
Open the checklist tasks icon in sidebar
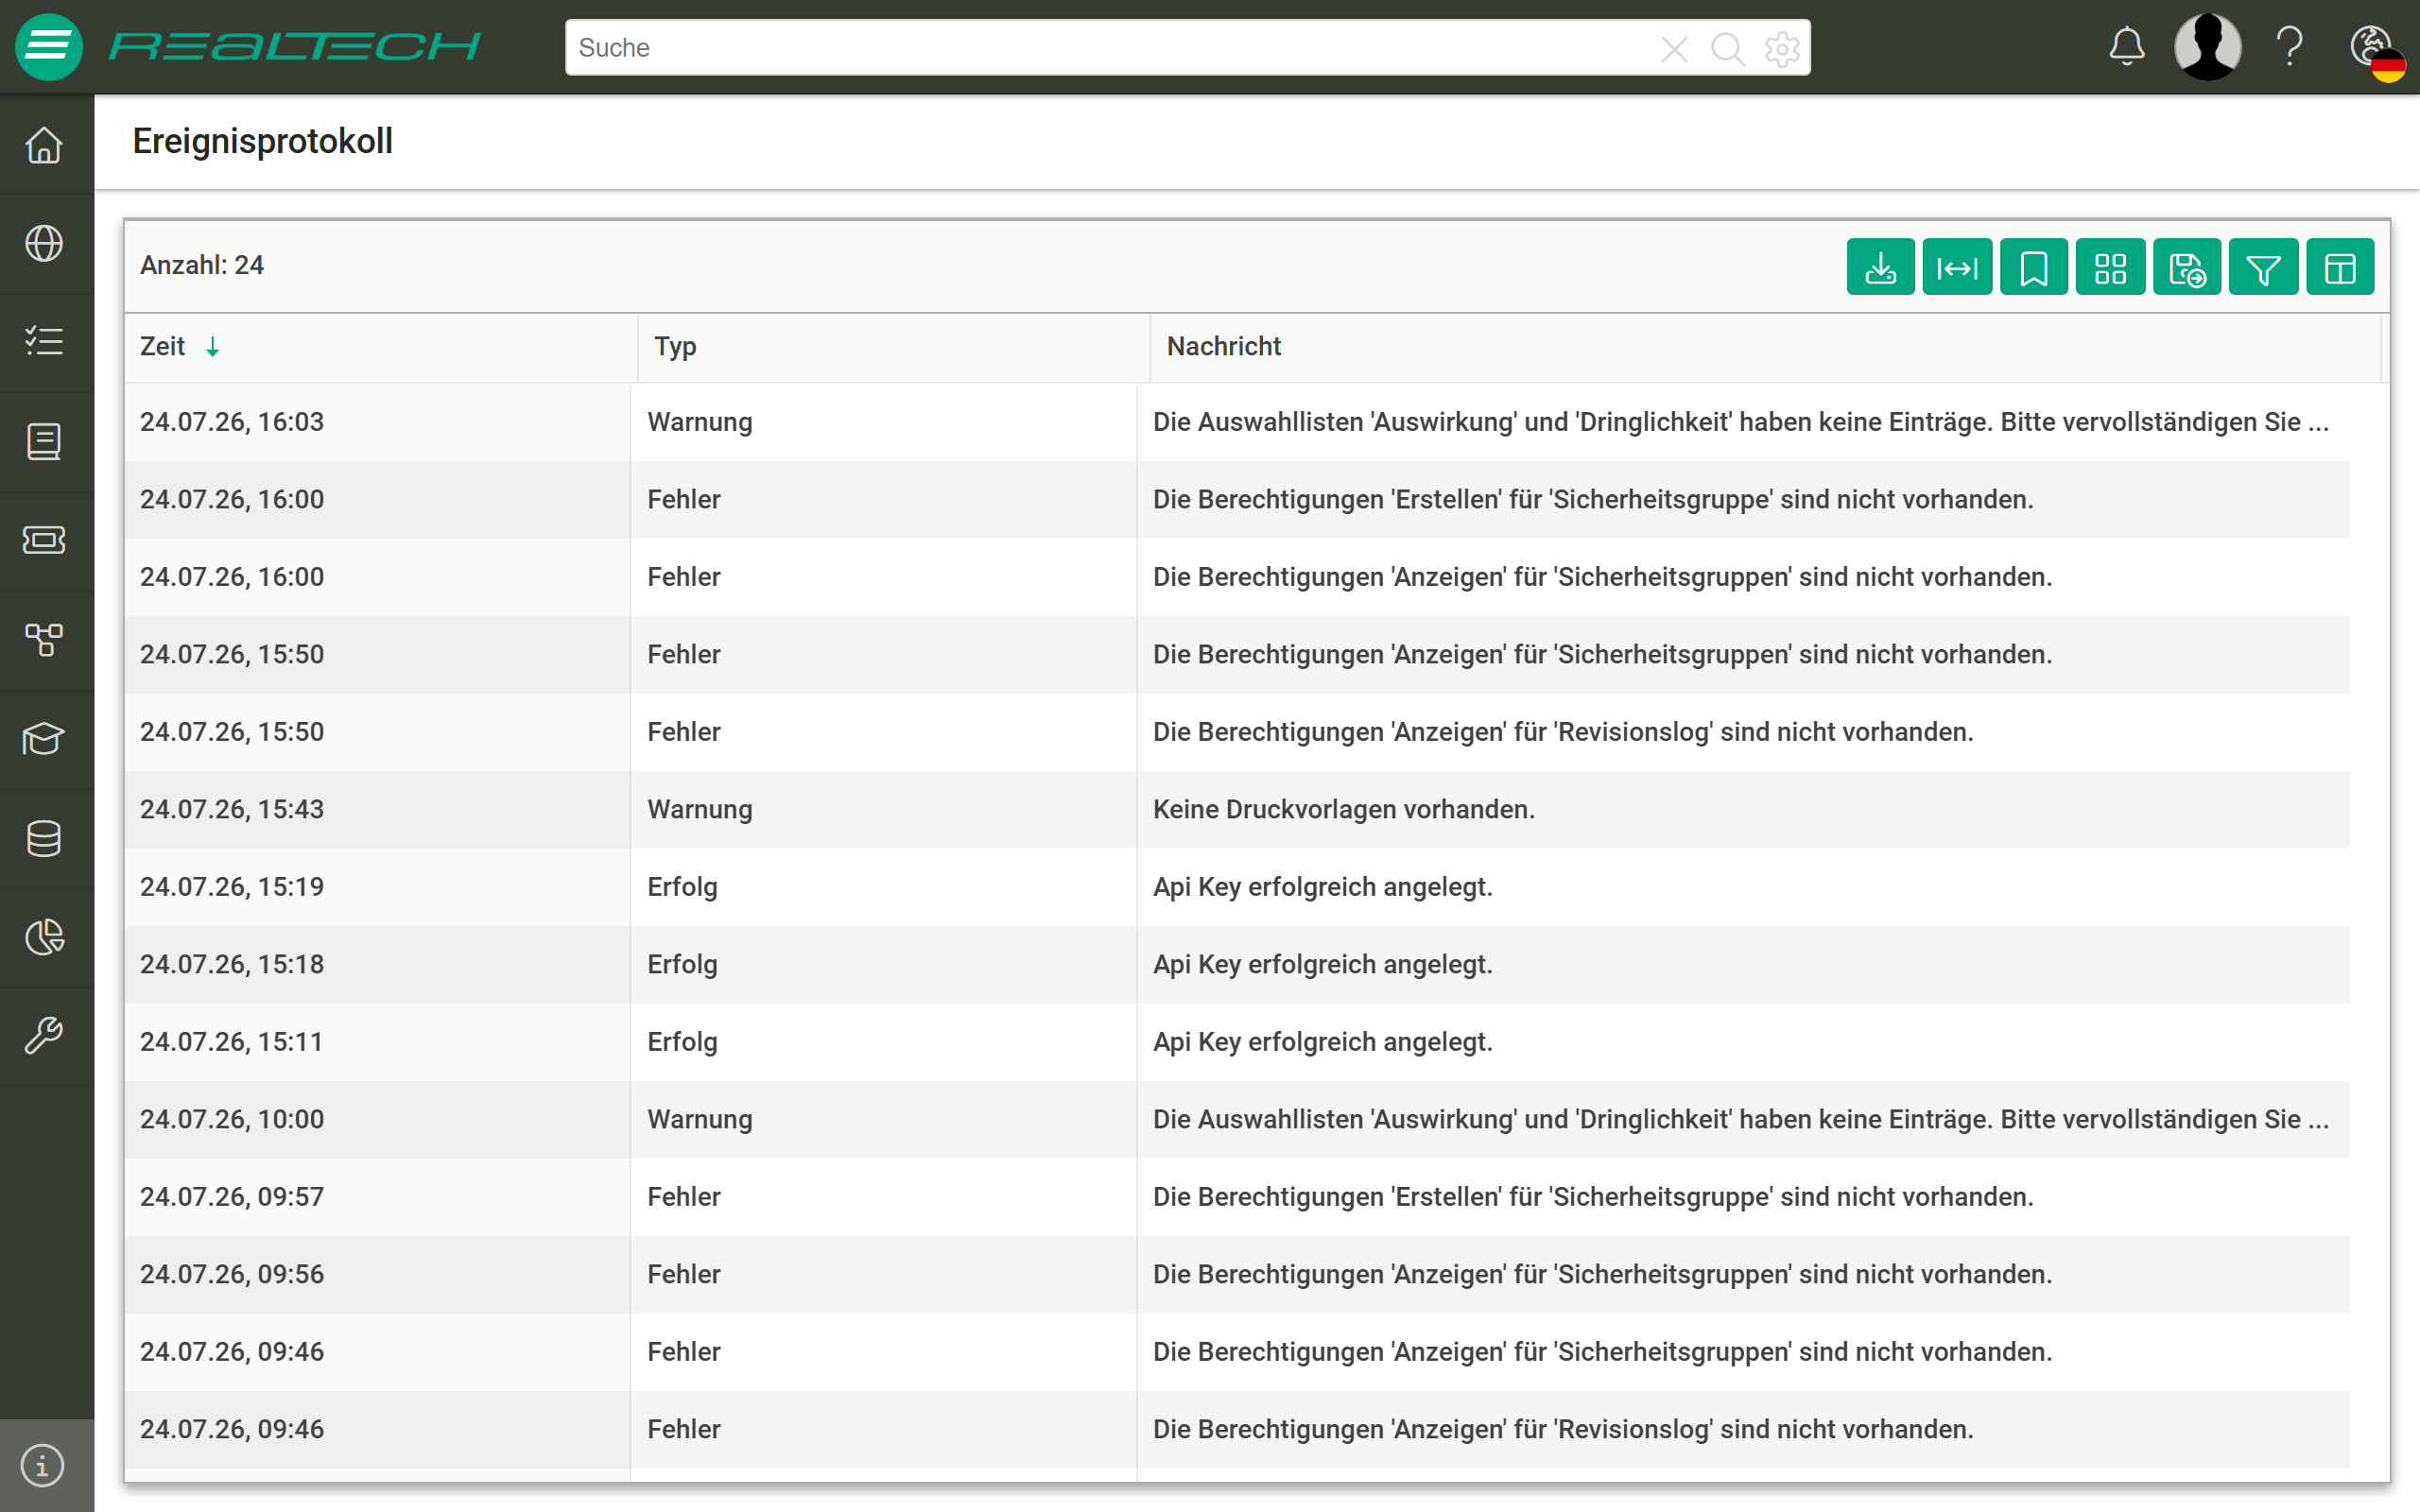click(x=44, y=341)
